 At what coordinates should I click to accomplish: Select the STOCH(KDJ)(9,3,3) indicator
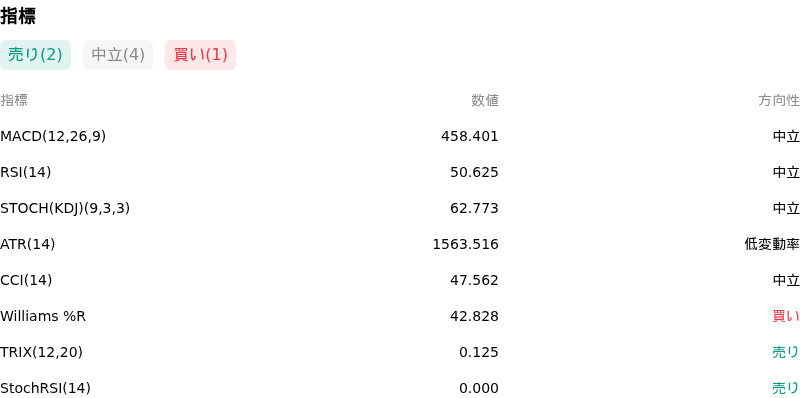[65, 208]
